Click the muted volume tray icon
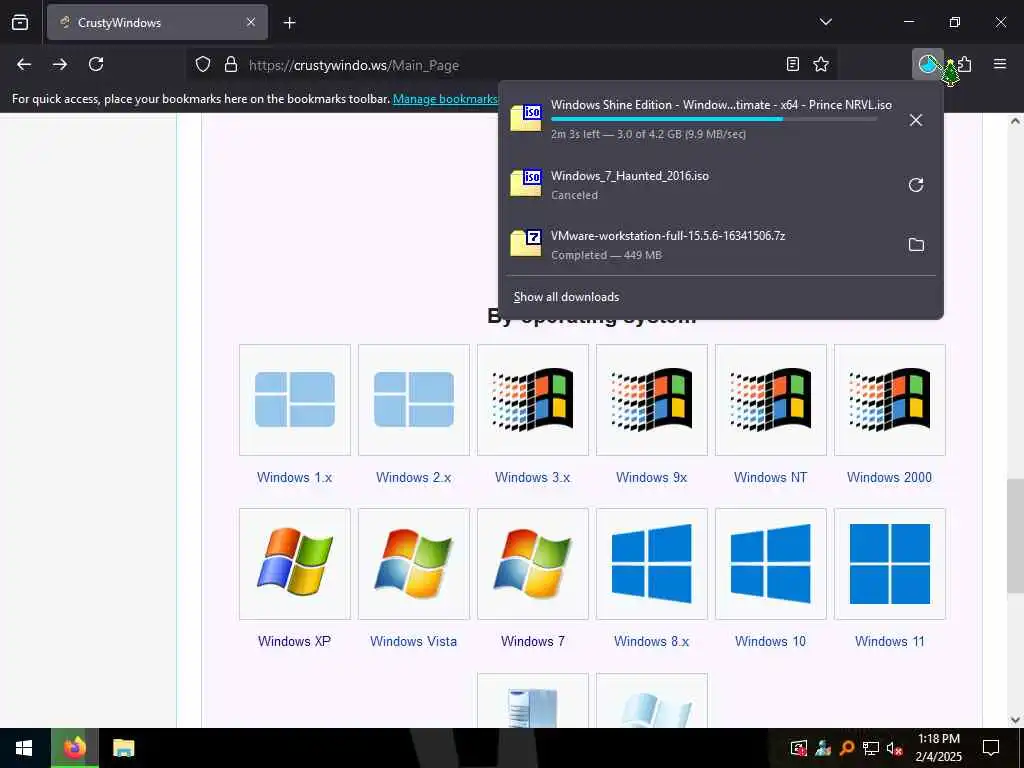Image resolution: width=1024 pixels, height=768 pixels. 894,748
